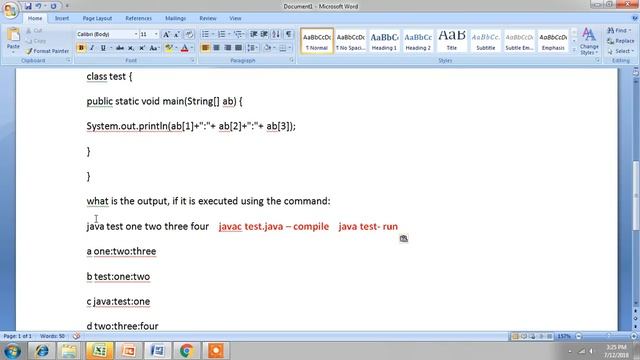Image resolution: width=640 pixels, height=360 pixels.
Task: Switch to the Review tab
Action: tap(208, 18)
